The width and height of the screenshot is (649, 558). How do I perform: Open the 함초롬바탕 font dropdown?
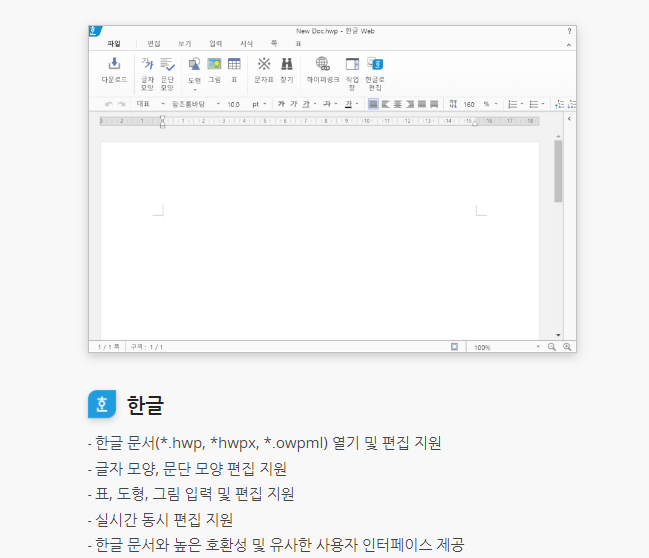click(x=218, y=104)
